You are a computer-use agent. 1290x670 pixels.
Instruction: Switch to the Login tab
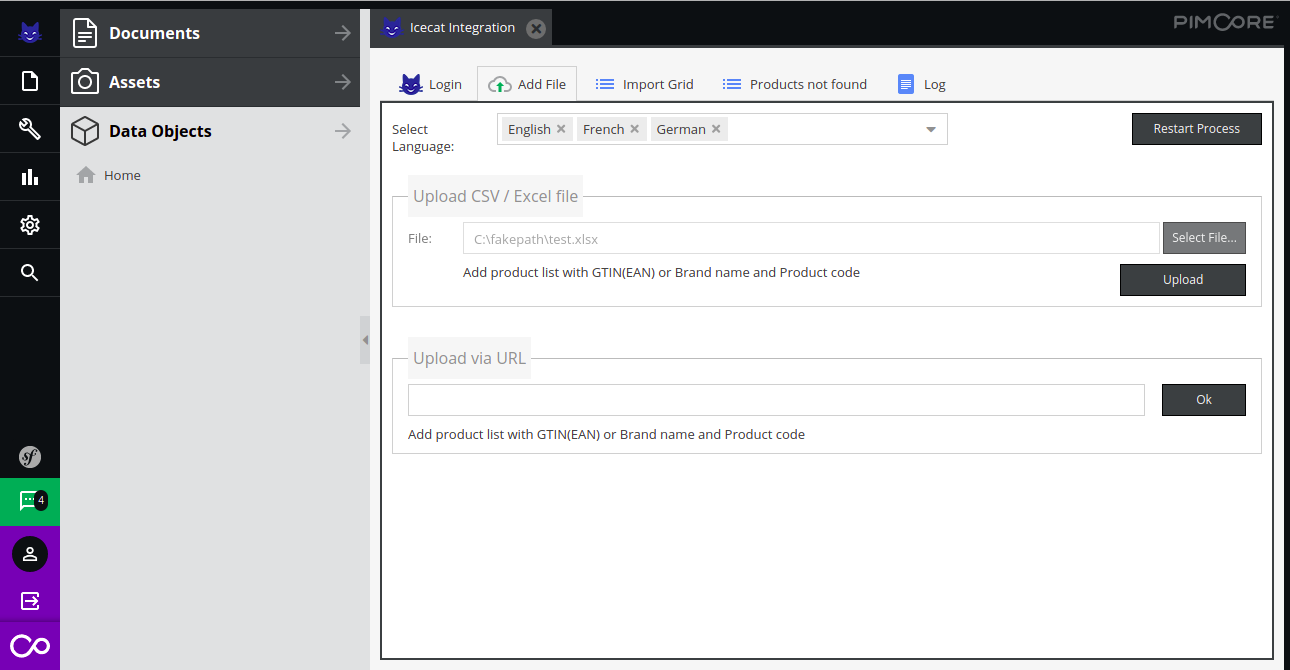[x=430, y=84]
